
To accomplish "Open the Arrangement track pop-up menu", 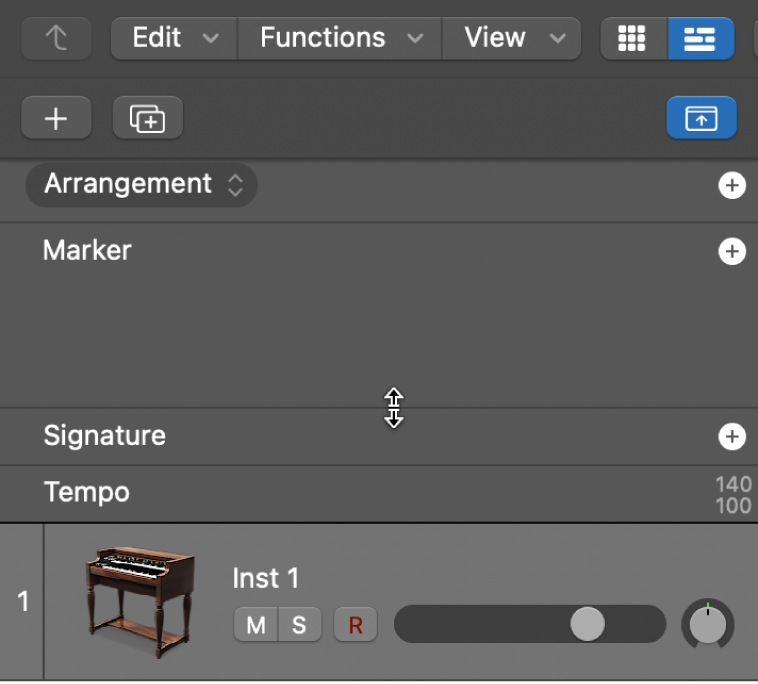I will (141, 185).
